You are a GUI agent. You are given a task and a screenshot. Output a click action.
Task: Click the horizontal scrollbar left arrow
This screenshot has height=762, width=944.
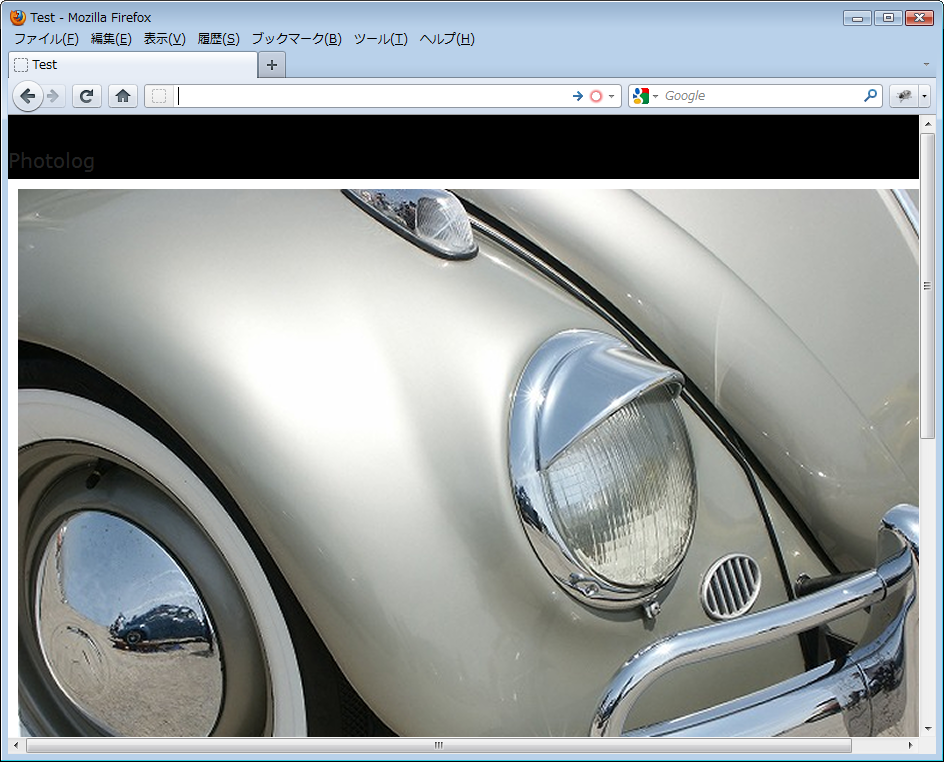pos(16,745)
